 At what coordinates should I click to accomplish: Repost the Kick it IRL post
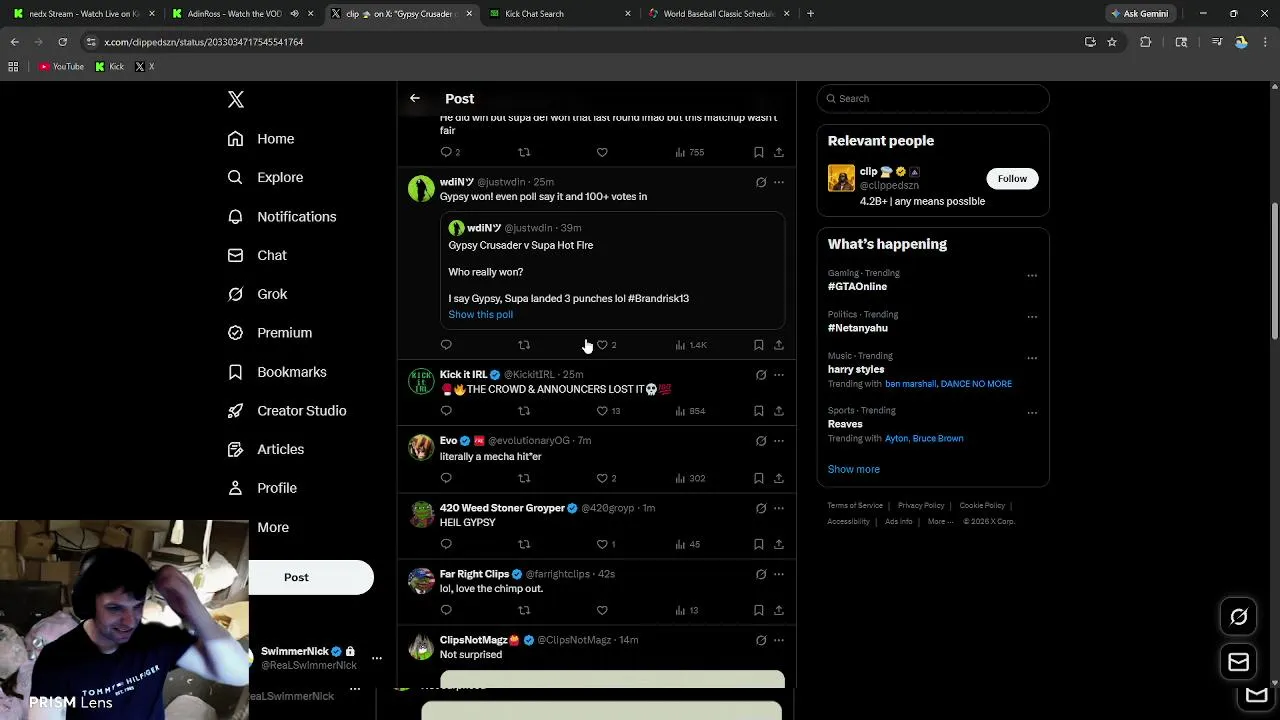[x=524, y=411]
